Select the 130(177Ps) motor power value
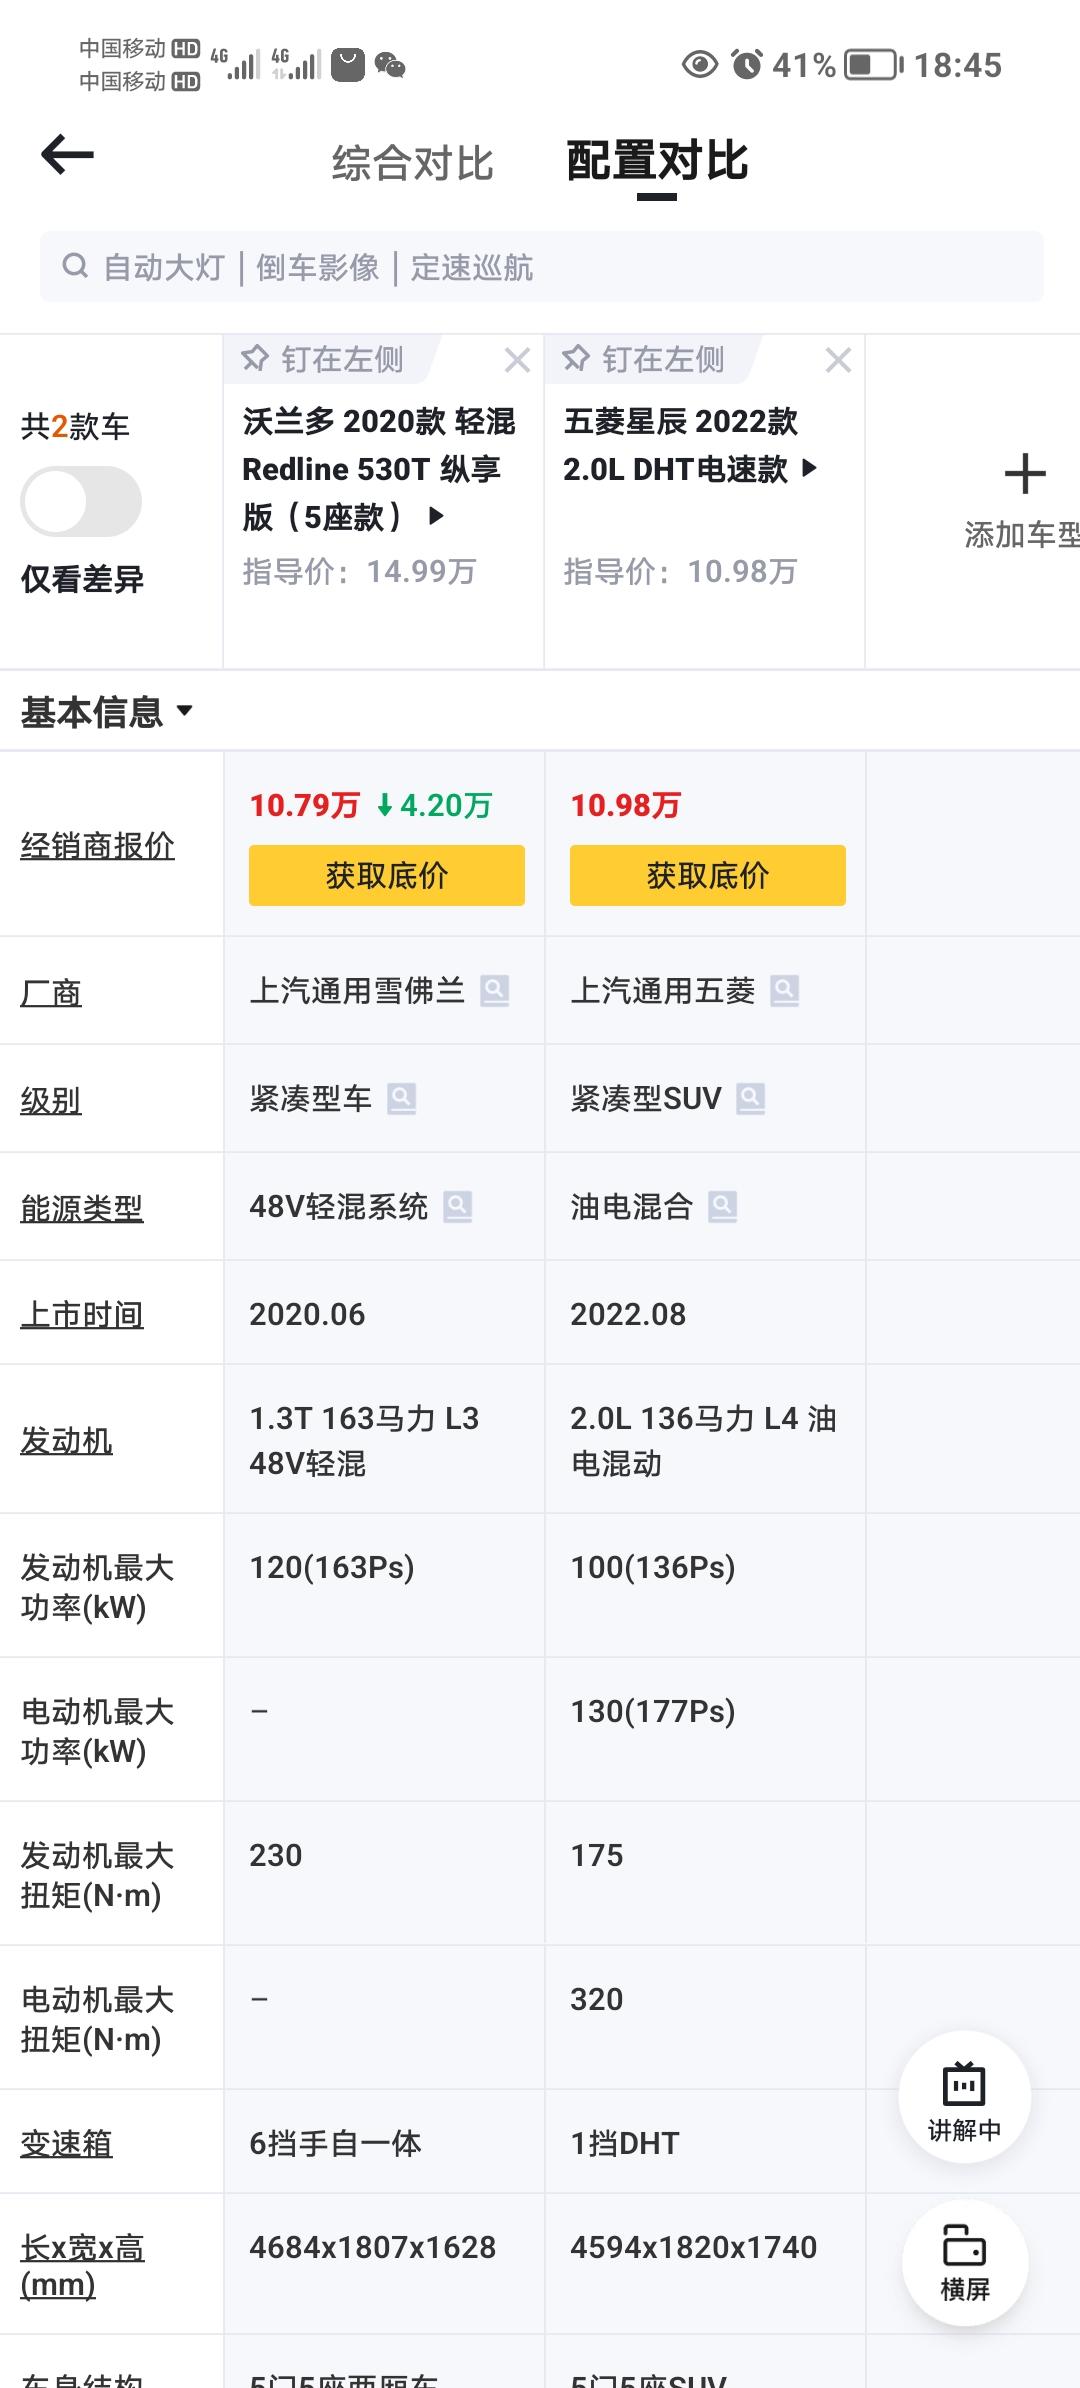The image size is (1080, 2388). tap(653, 1711)
